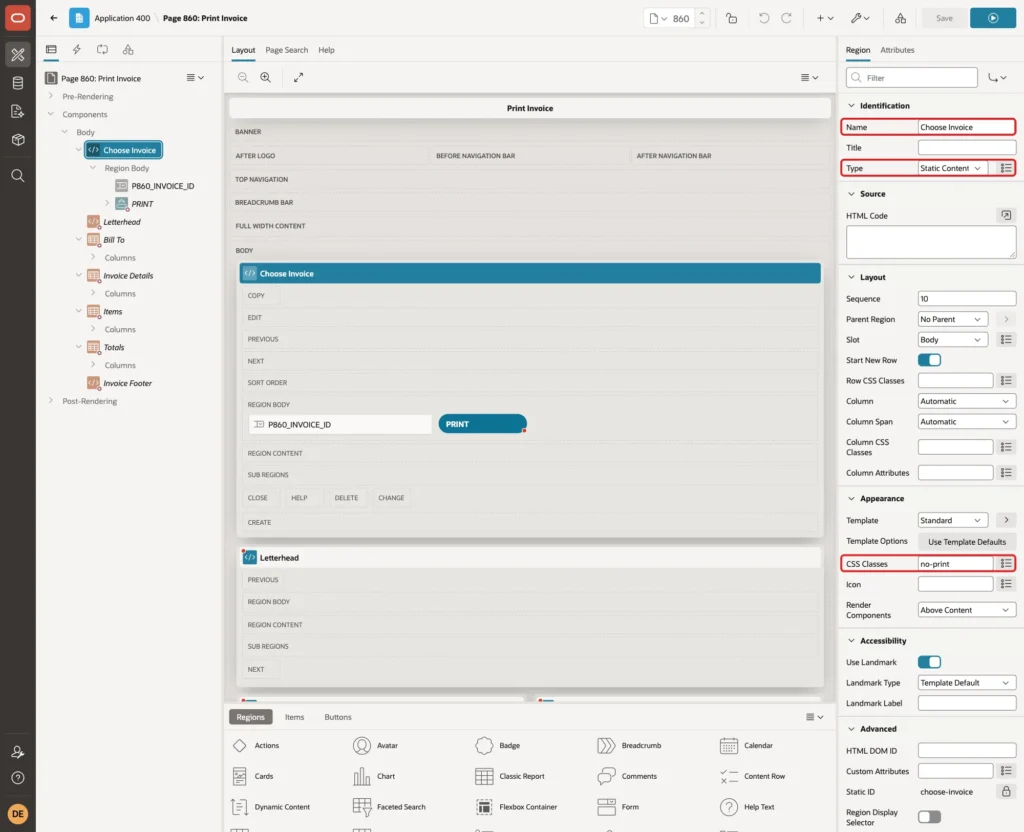Open Gallery cube icon in left sidebar
The height and width of the screenshot is (832, 1024).
tap(18, 140)
